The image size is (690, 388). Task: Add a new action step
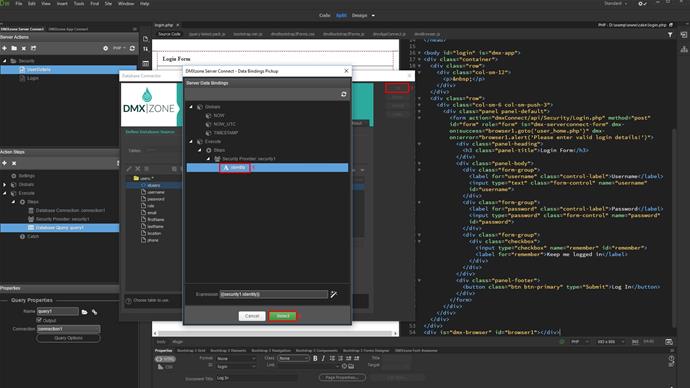click(4, 163)
